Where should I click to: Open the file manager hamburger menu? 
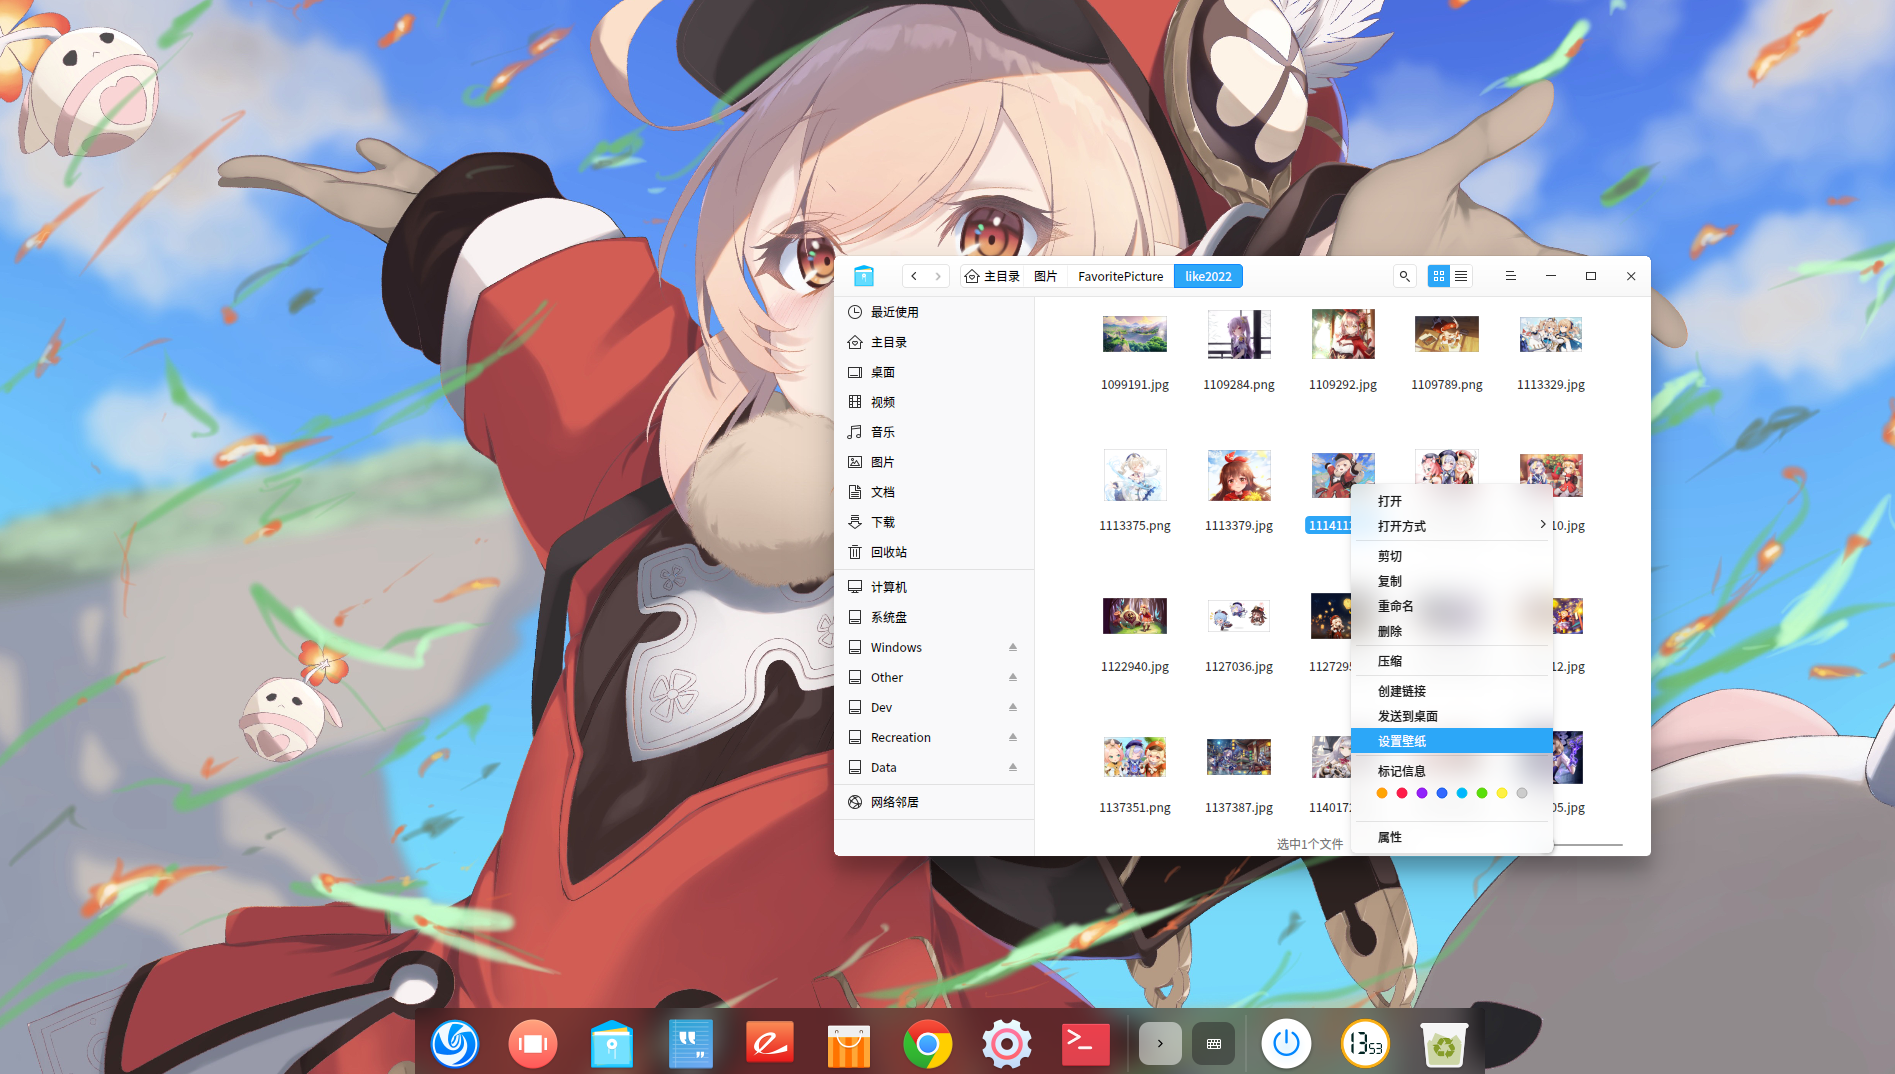(x=1510, y=276)
